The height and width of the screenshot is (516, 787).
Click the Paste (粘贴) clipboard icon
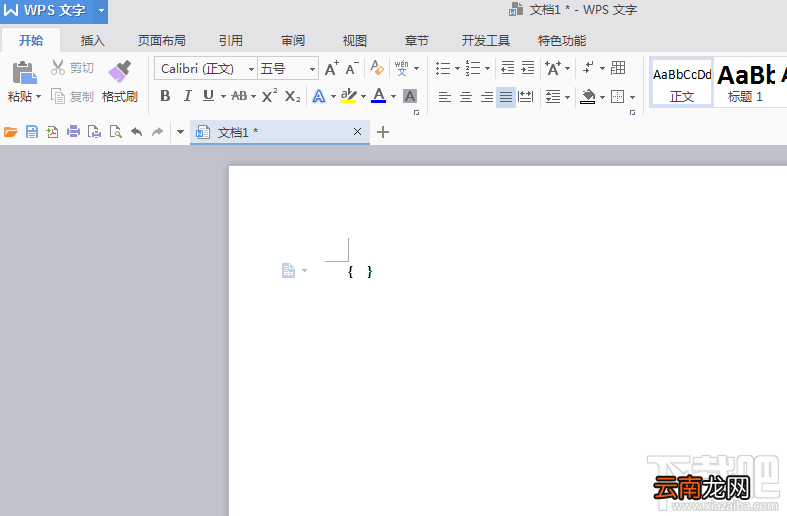[x=24, y=73]
